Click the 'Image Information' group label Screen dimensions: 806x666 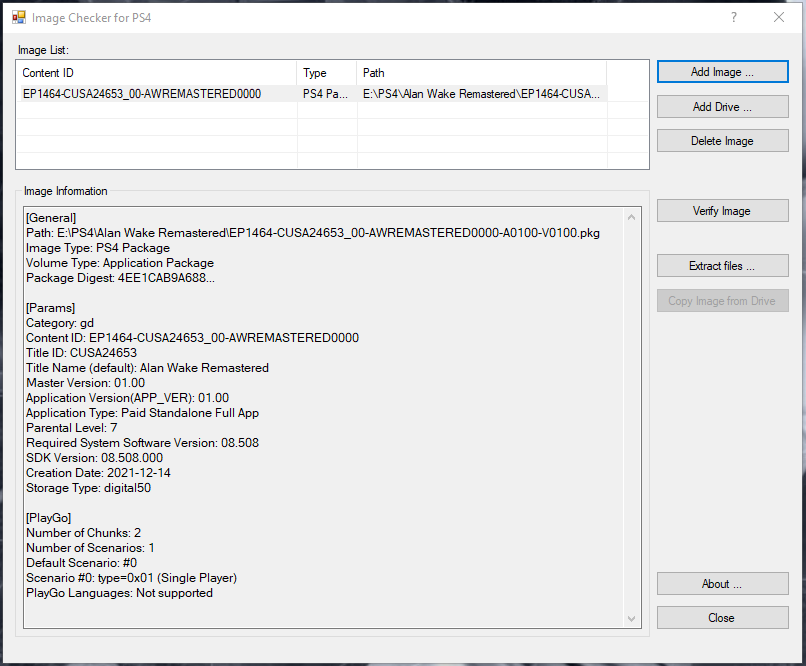66,191
